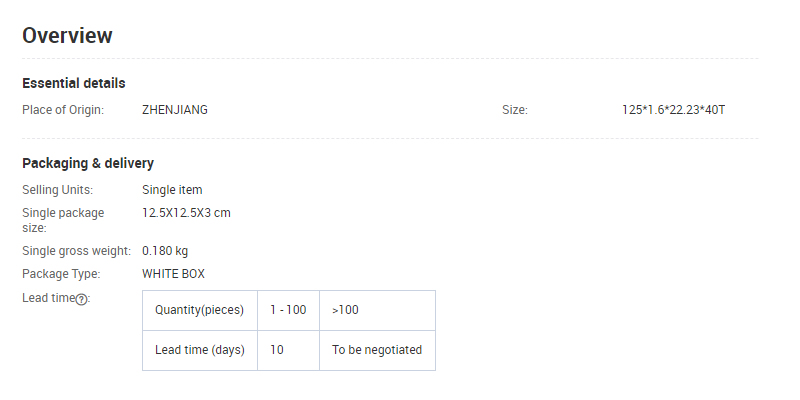Select the 1 - 100 quantity cell
800x400 pixels.
(x=288, y=310)
